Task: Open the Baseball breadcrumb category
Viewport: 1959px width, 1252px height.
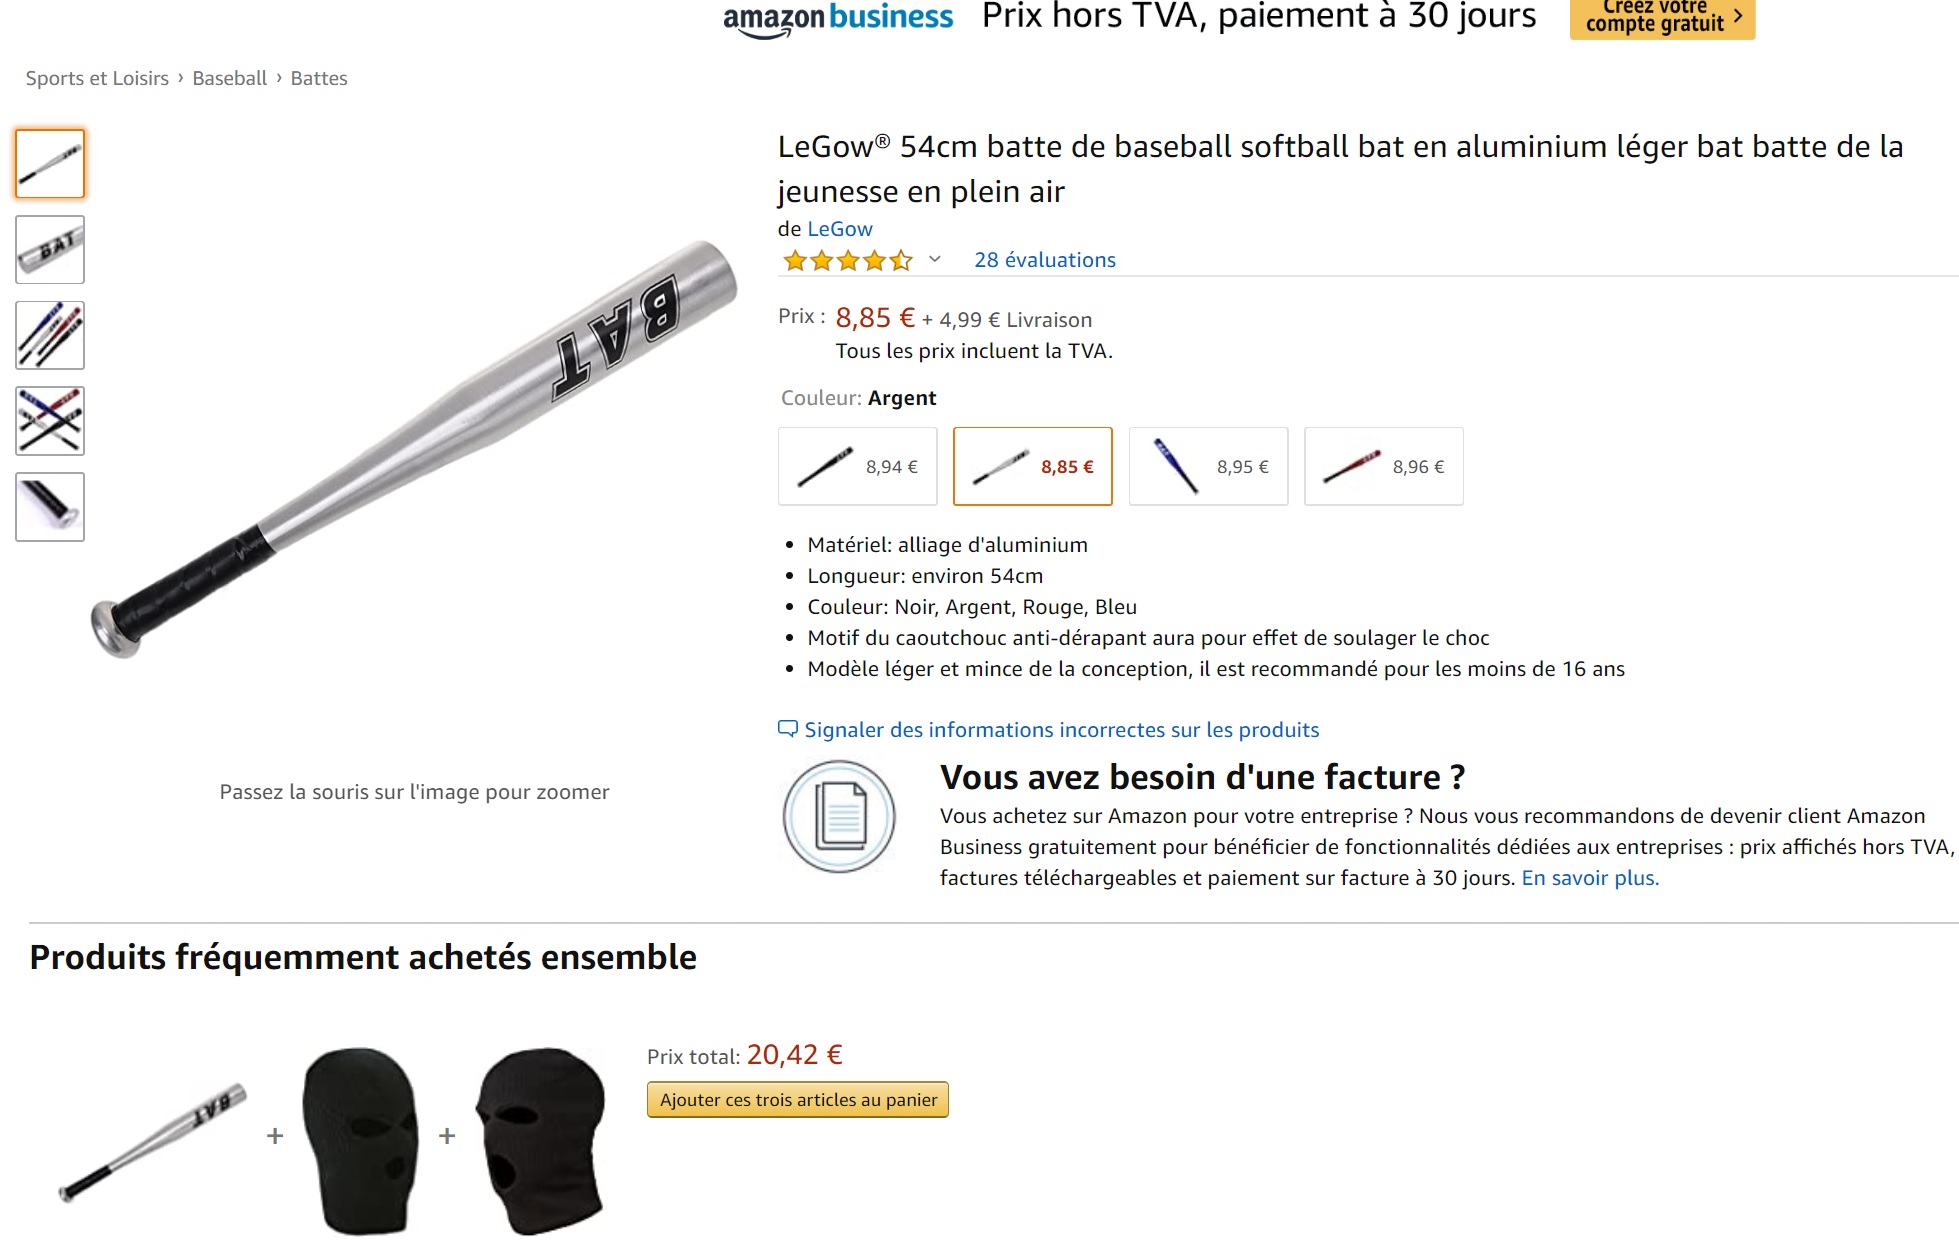Action: 229,78
